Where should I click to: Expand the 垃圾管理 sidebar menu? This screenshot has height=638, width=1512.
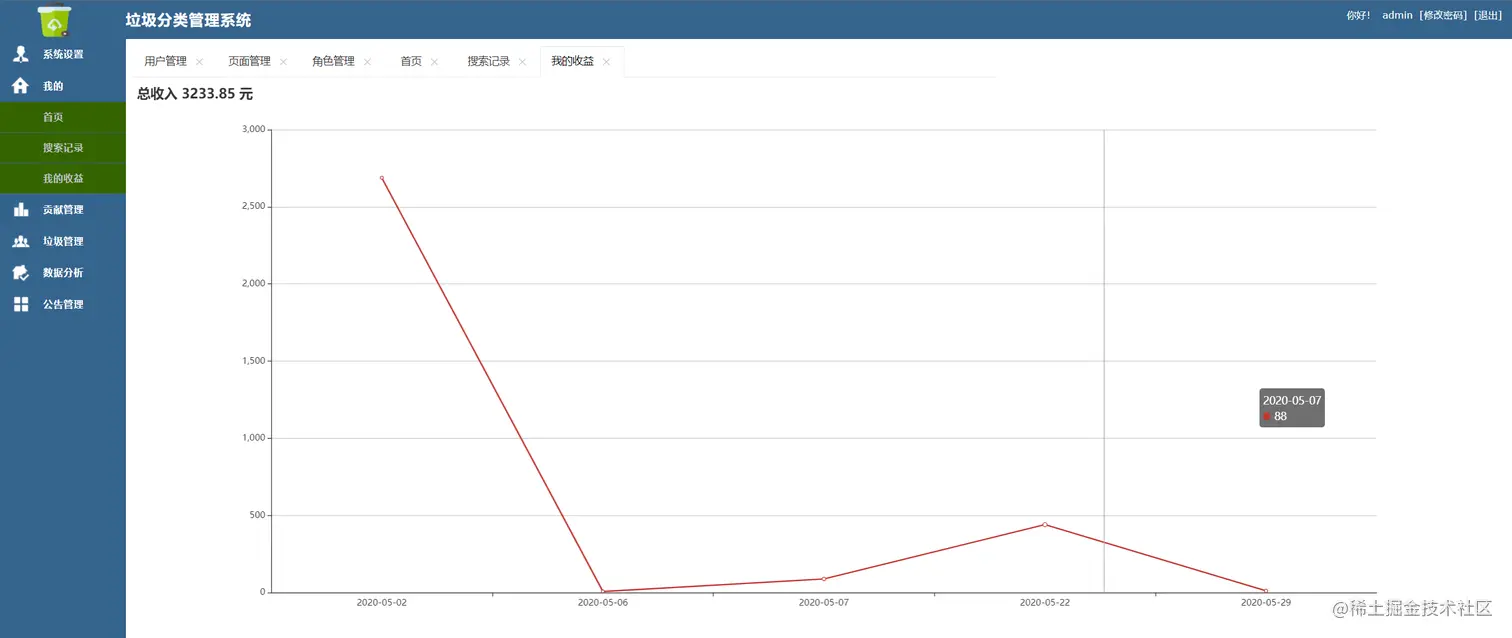[63, 241]
